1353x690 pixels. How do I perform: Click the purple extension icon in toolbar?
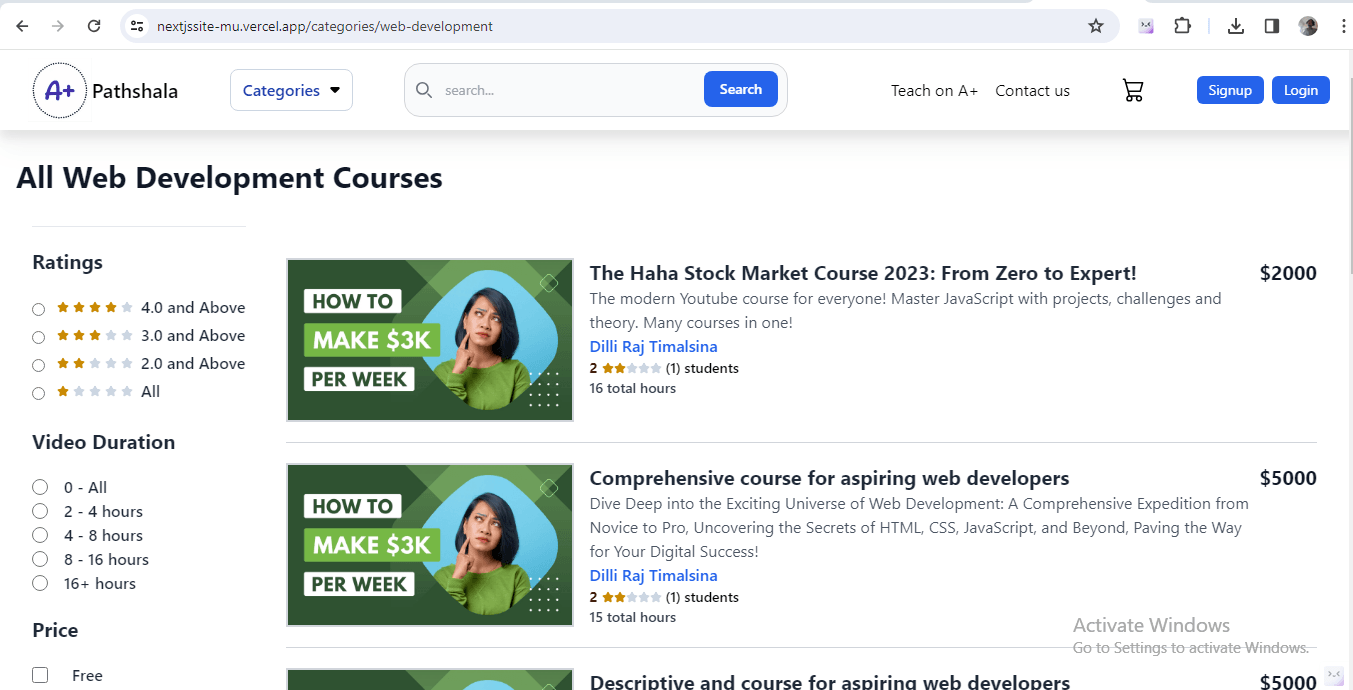(x=1146, y=26)
